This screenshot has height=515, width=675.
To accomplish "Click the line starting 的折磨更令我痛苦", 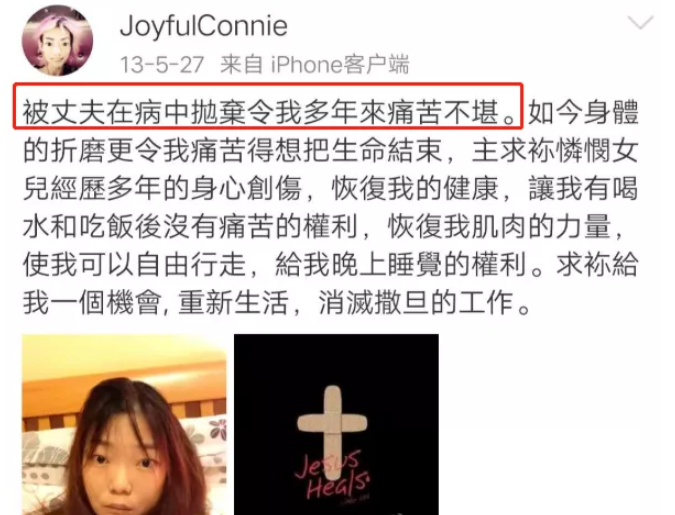I will click(330, 150).
